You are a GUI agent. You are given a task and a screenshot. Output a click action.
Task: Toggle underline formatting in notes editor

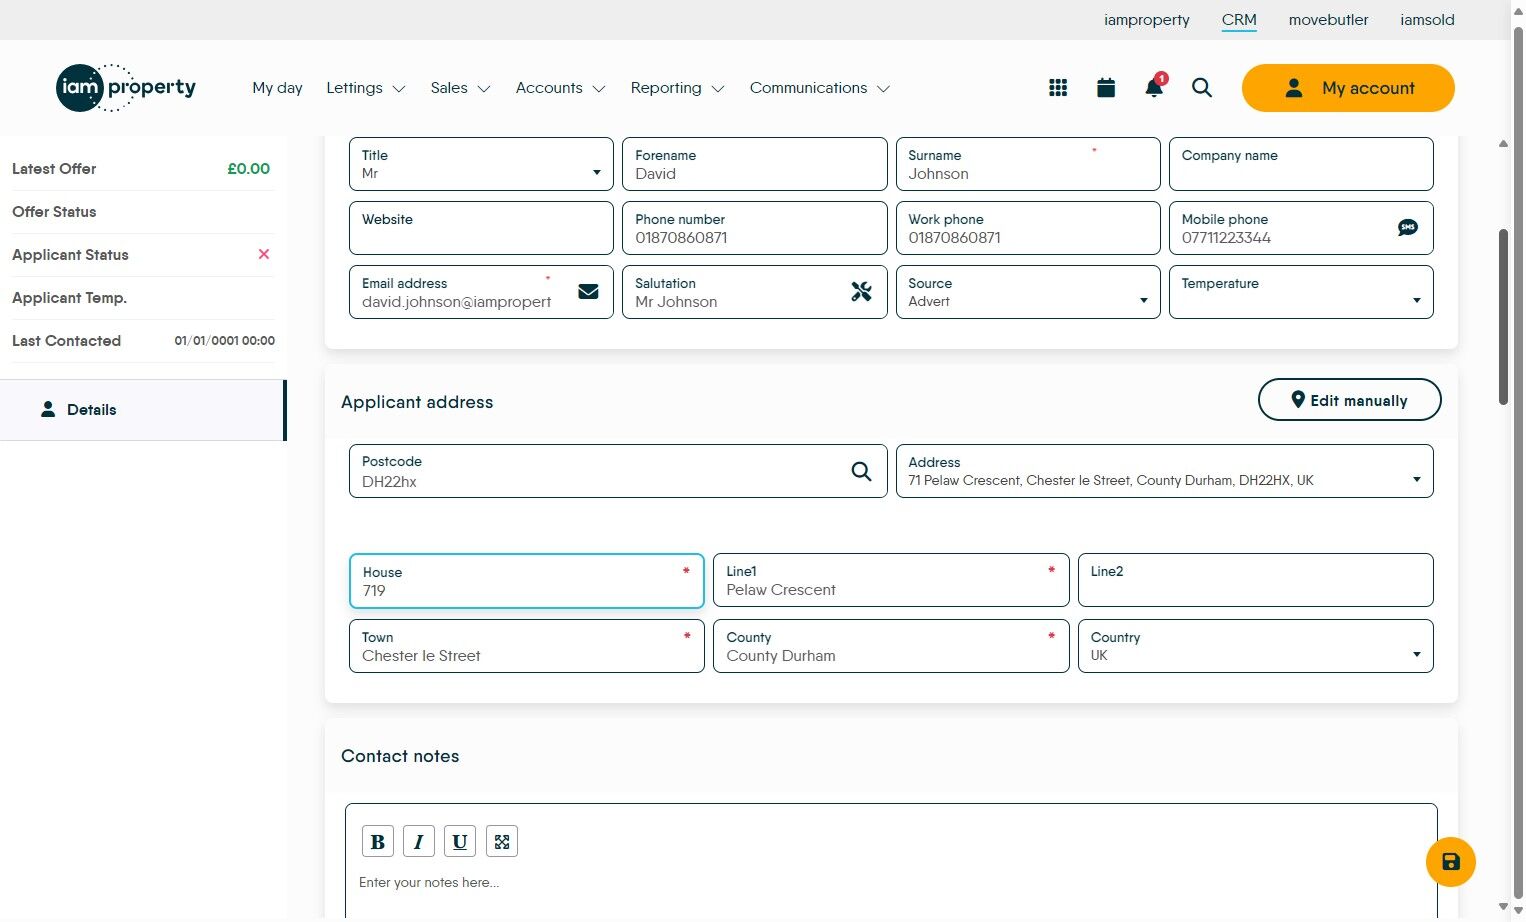pos(460,842)
